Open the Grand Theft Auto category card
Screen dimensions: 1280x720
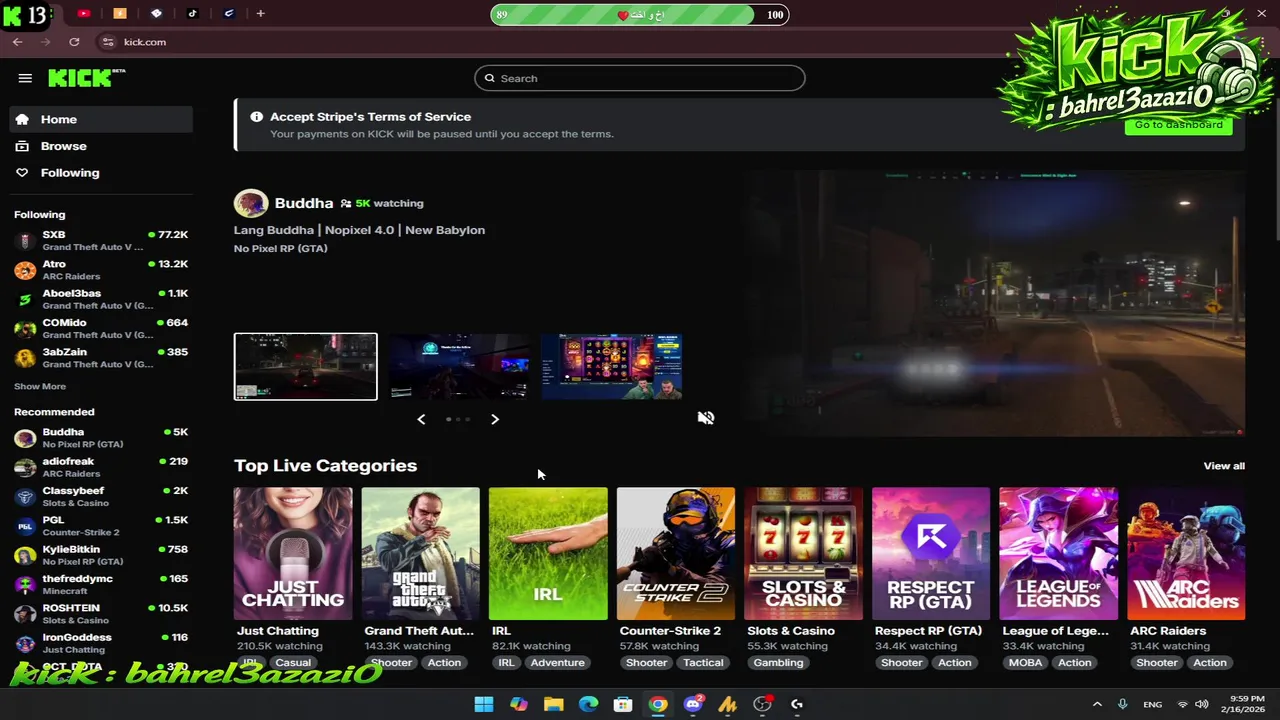[x=420, y=553]
